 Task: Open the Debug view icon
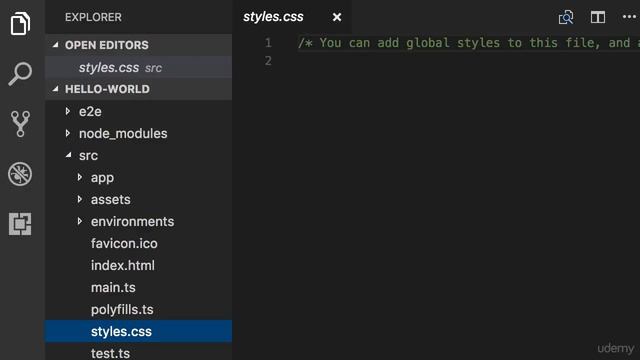(x=20, y=174)
